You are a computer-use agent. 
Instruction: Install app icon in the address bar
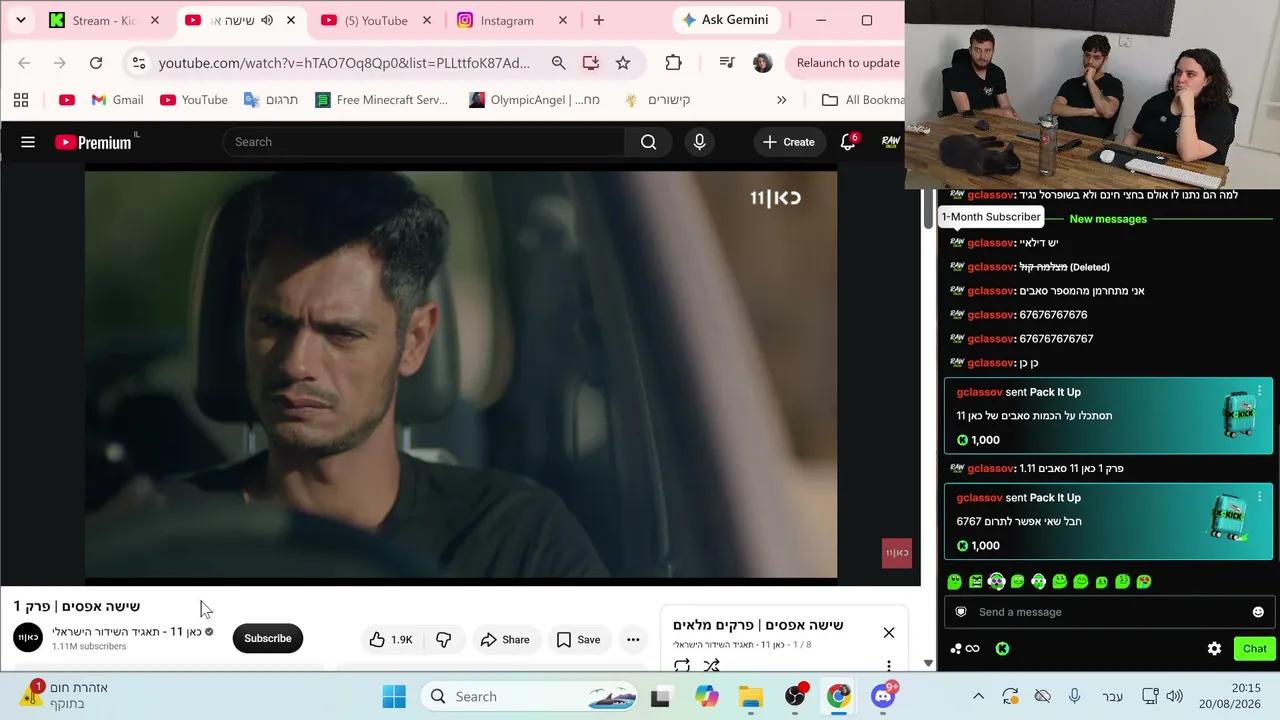pos(591,63)
